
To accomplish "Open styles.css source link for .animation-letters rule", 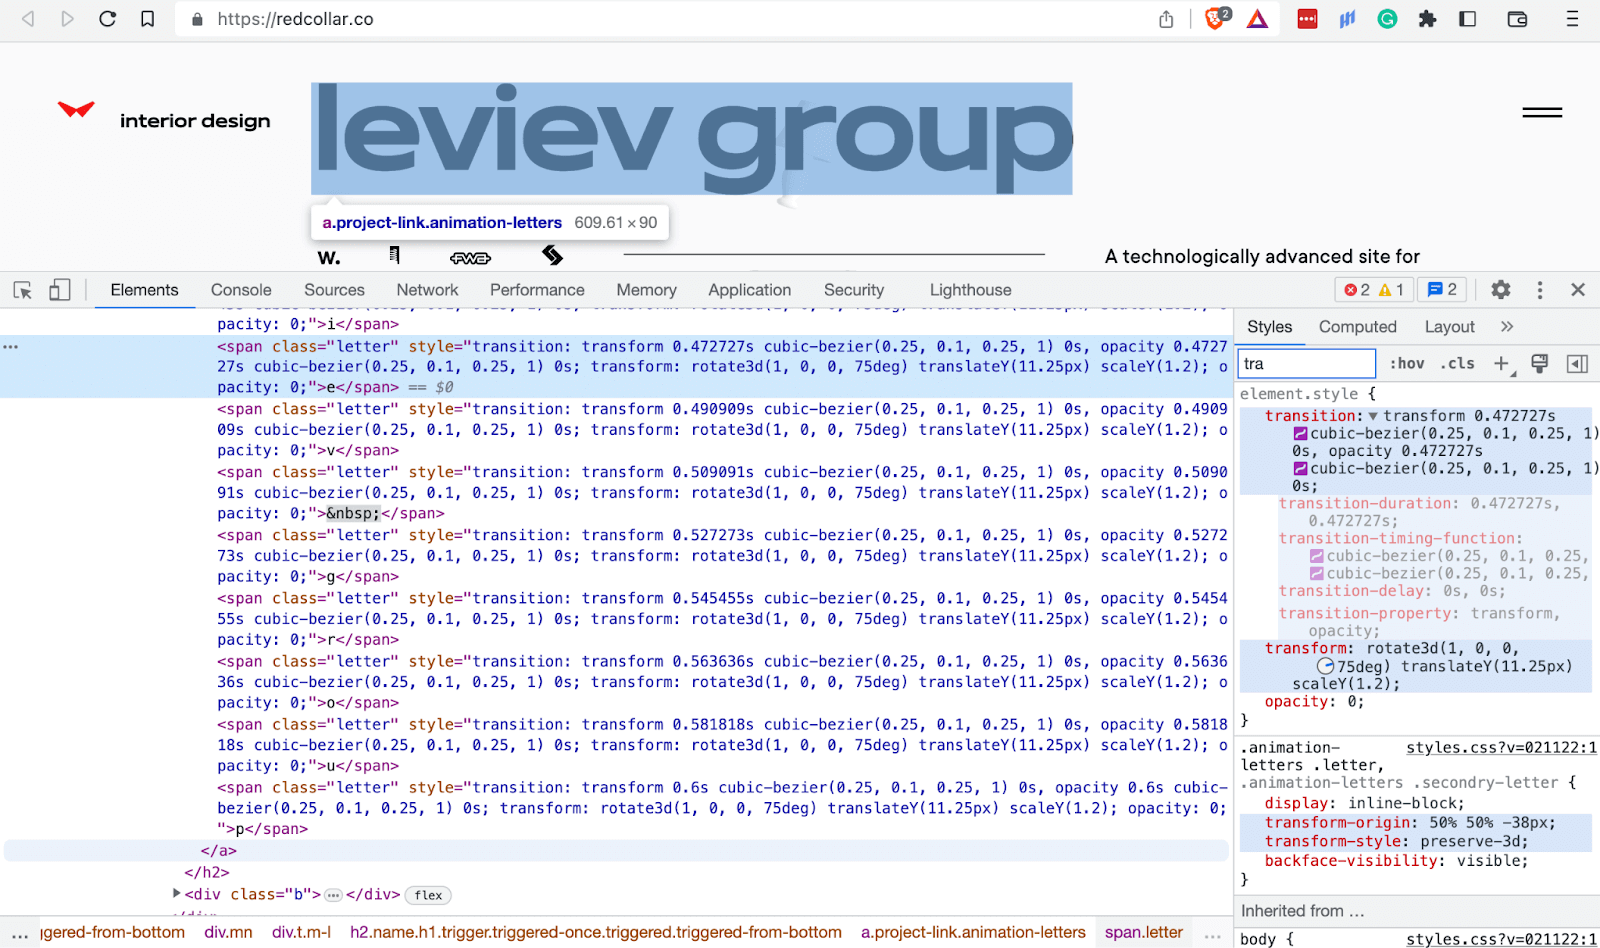I will pos(1501,748).
